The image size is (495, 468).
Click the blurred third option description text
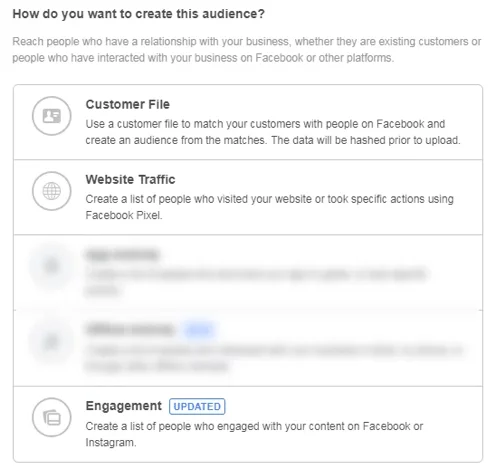tap(256, 282)
